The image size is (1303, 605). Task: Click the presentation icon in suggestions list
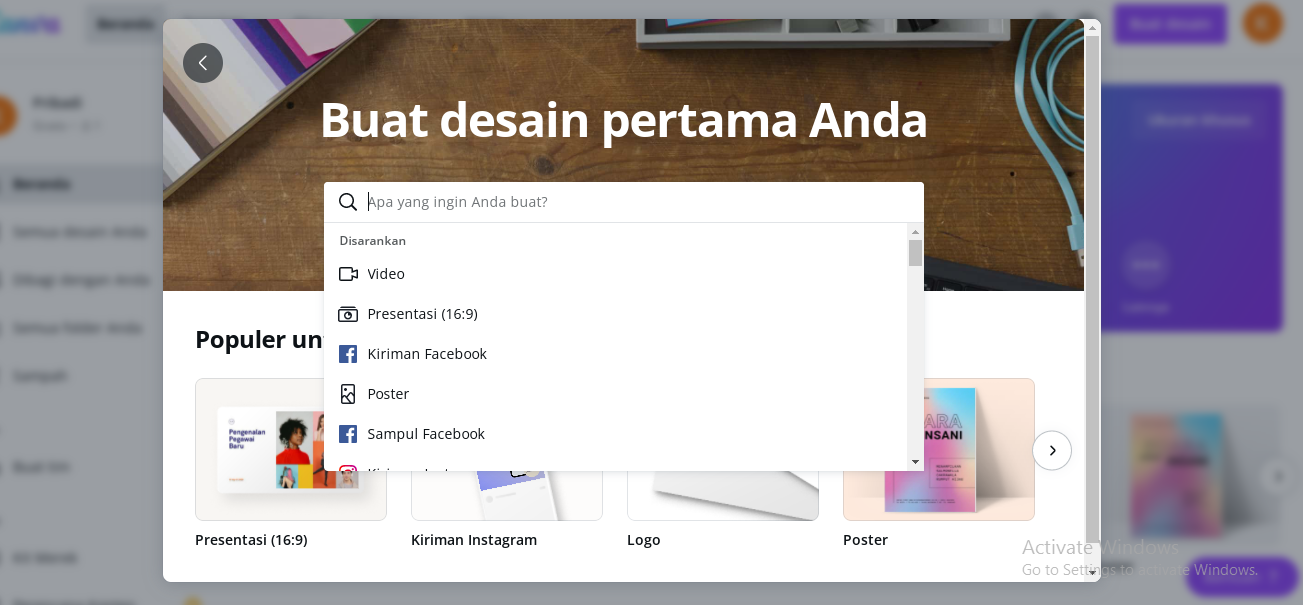pyautogui.click(x=348, y=314)
